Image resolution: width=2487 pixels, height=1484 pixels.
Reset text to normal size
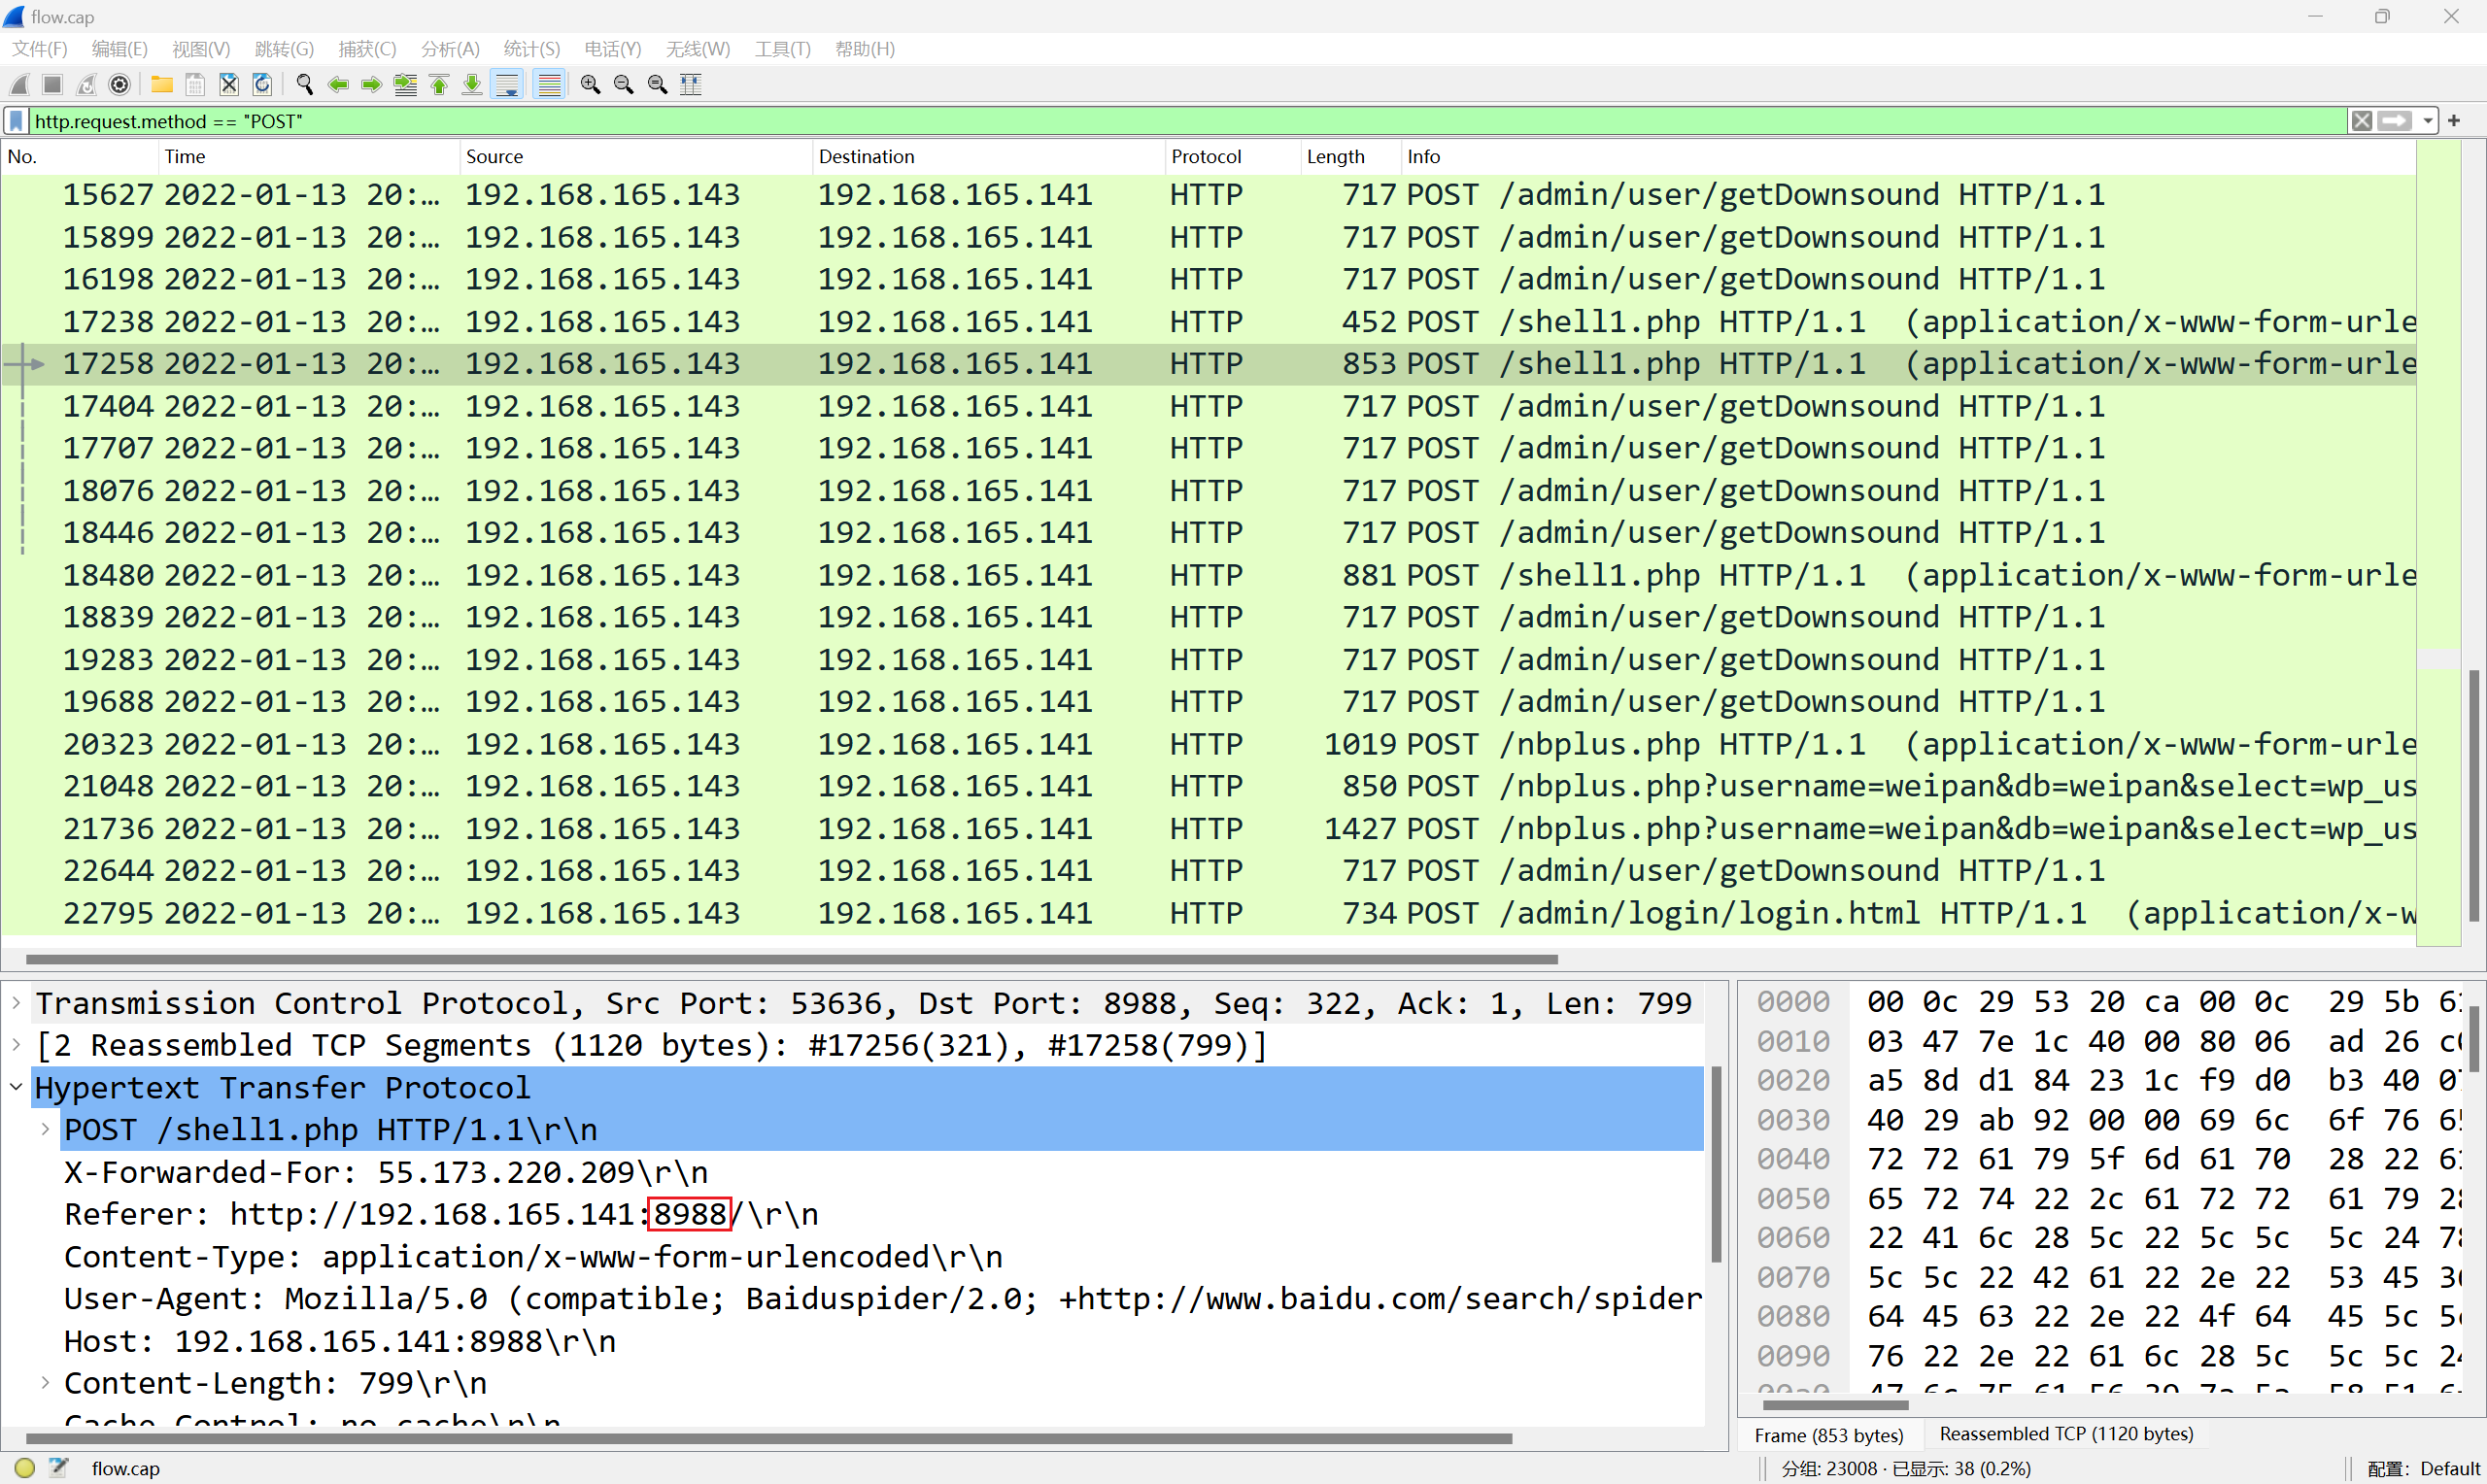657,85
